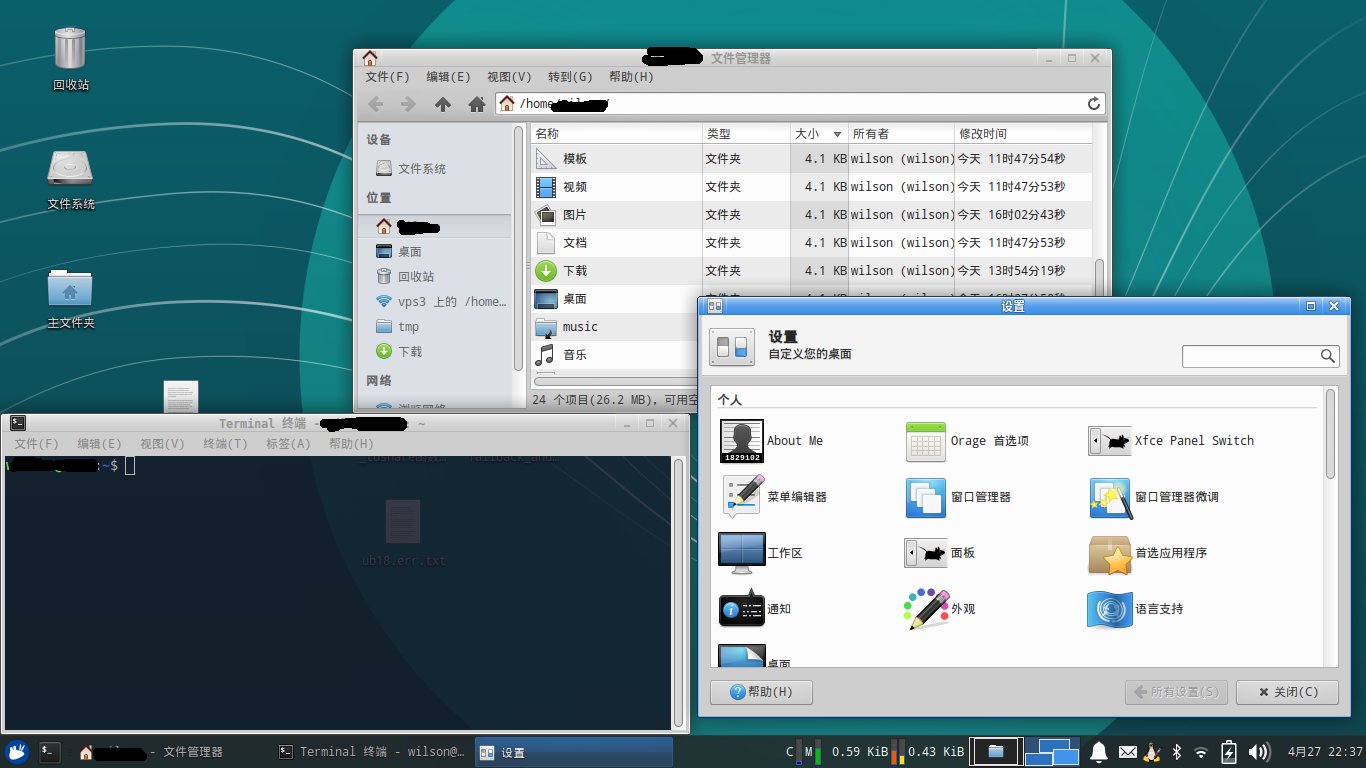1366x768 pixels.
Task: Sort files by the 类型 column header
Action: (746, 134)
